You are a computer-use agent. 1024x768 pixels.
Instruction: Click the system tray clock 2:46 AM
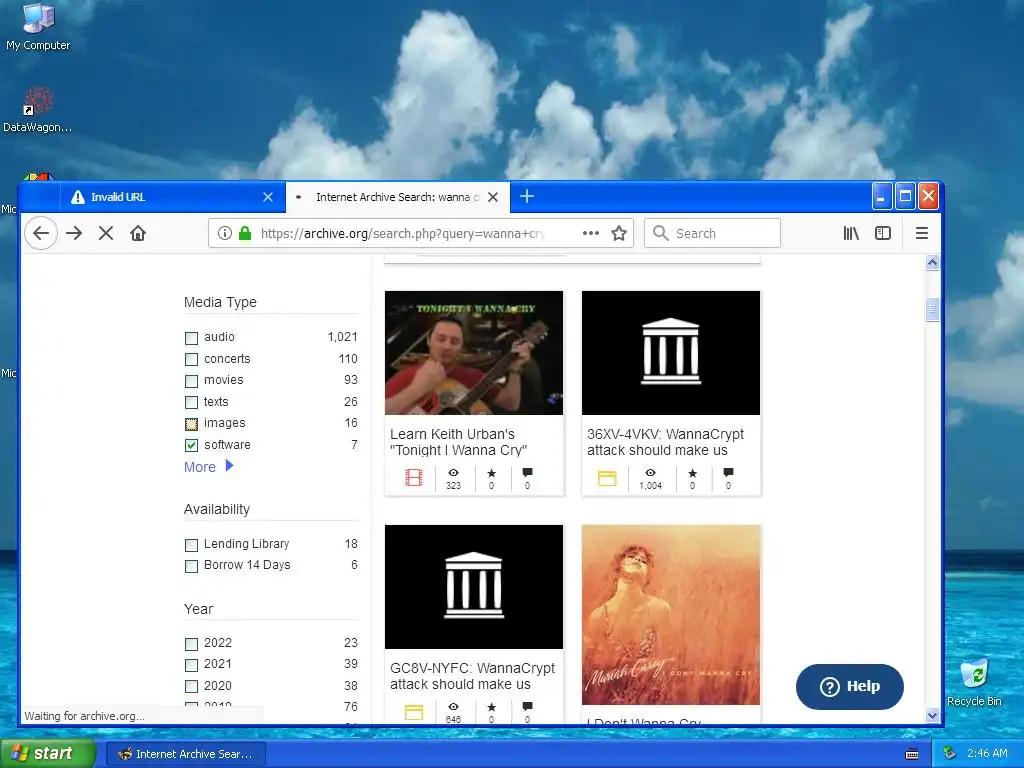click(x=987, y=754)
